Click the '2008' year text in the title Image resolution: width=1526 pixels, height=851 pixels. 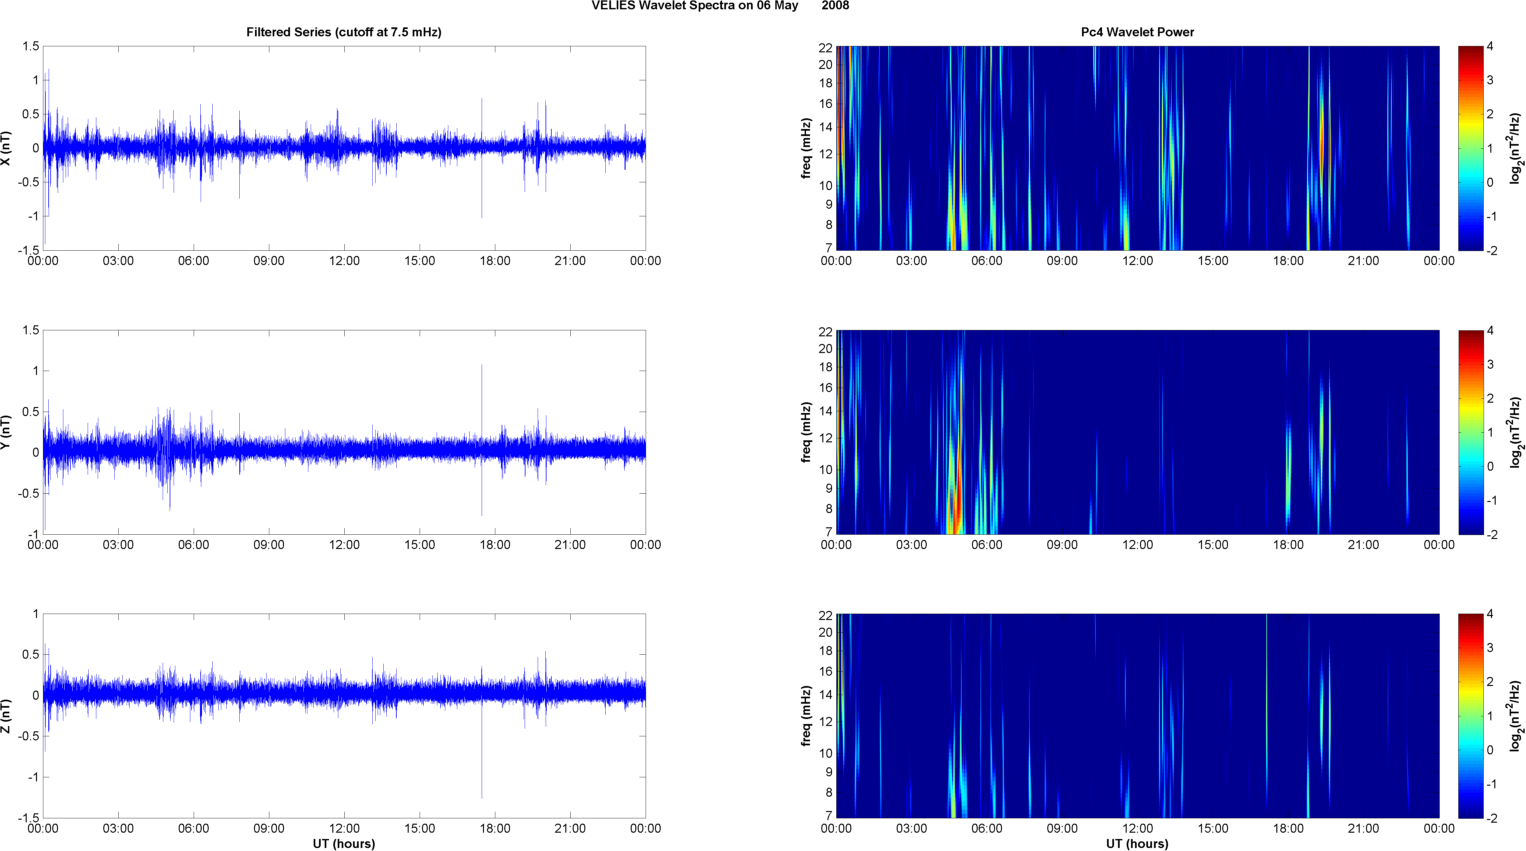836,6
